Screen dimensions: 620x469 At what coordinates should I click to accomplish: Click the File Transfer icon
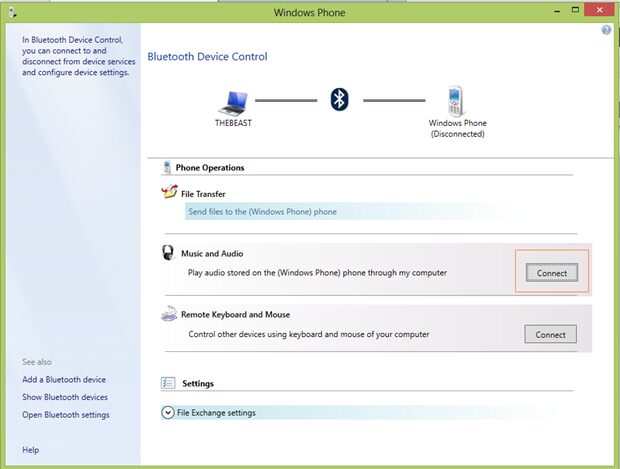(x=169, y=192)
